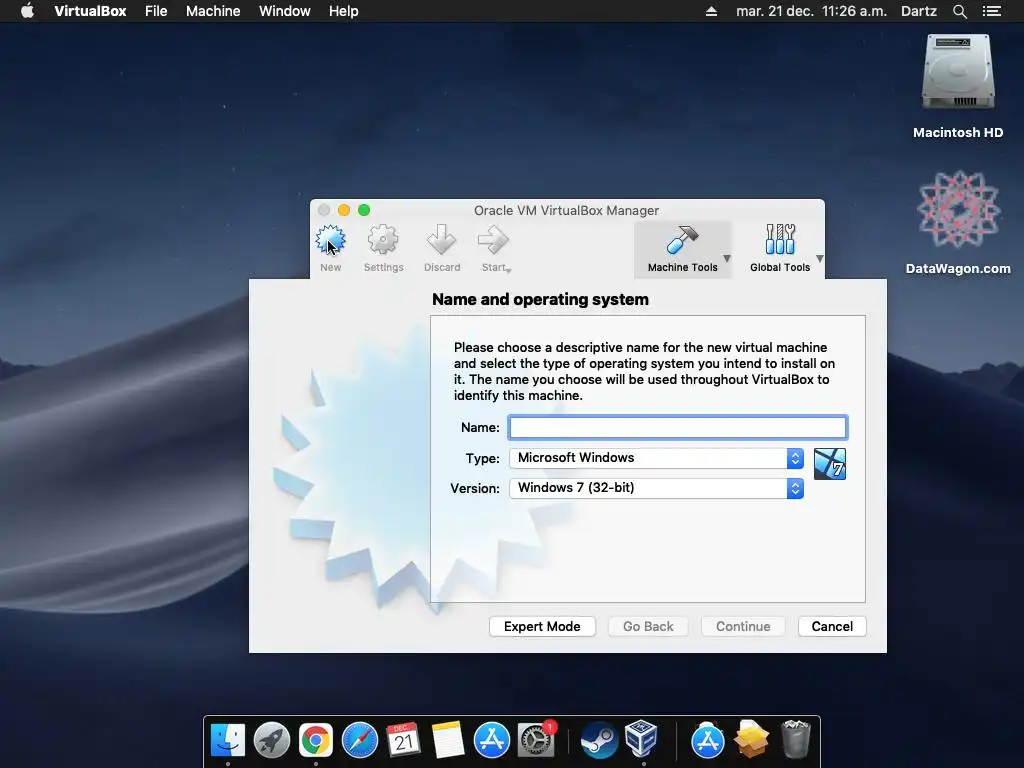Click the Dartz user name in menu bar
The image size is (1024, 768).
(x=919, y=11)
